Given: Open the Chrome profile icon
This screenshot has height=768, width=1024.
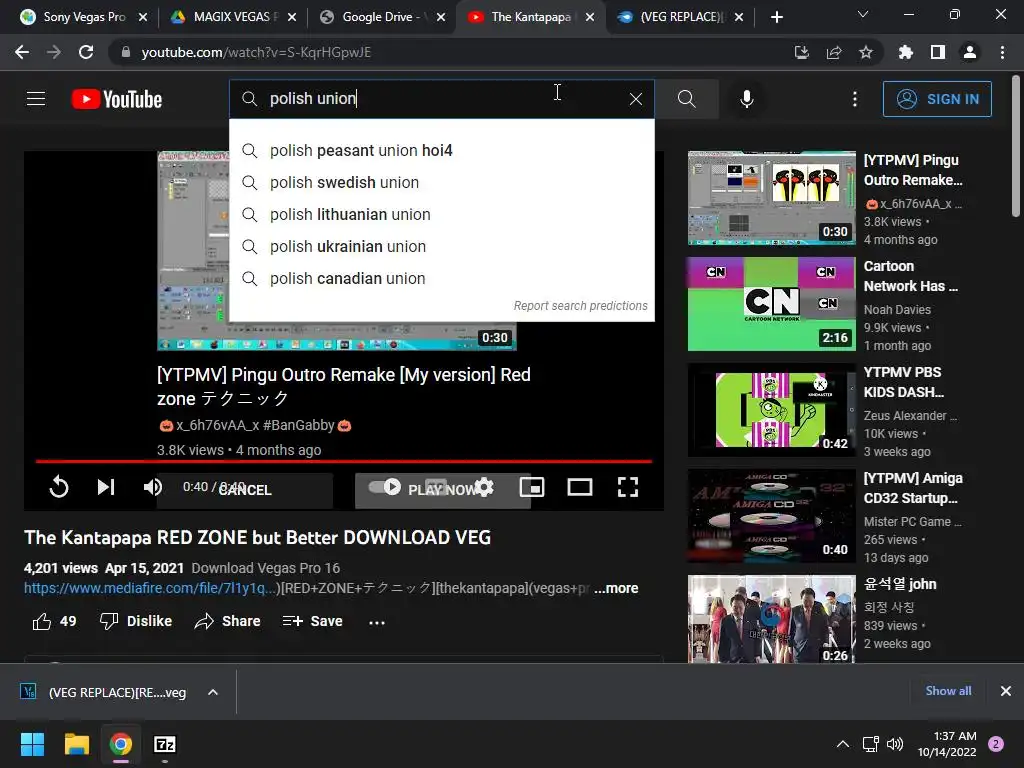Looking at the screenshot, I should [970, 52].
